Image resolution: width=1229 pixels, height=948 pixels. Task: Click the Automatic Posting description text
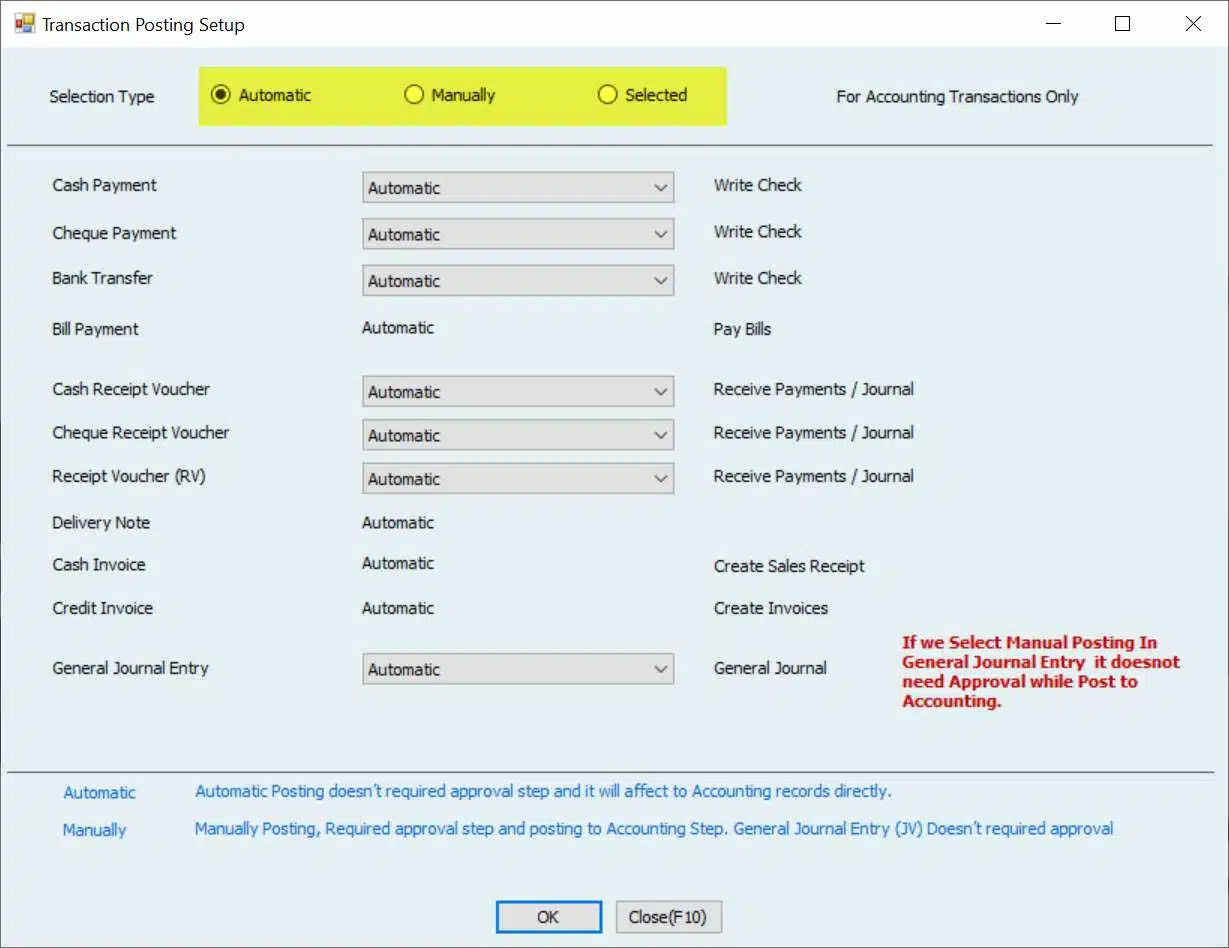(543, 791)
